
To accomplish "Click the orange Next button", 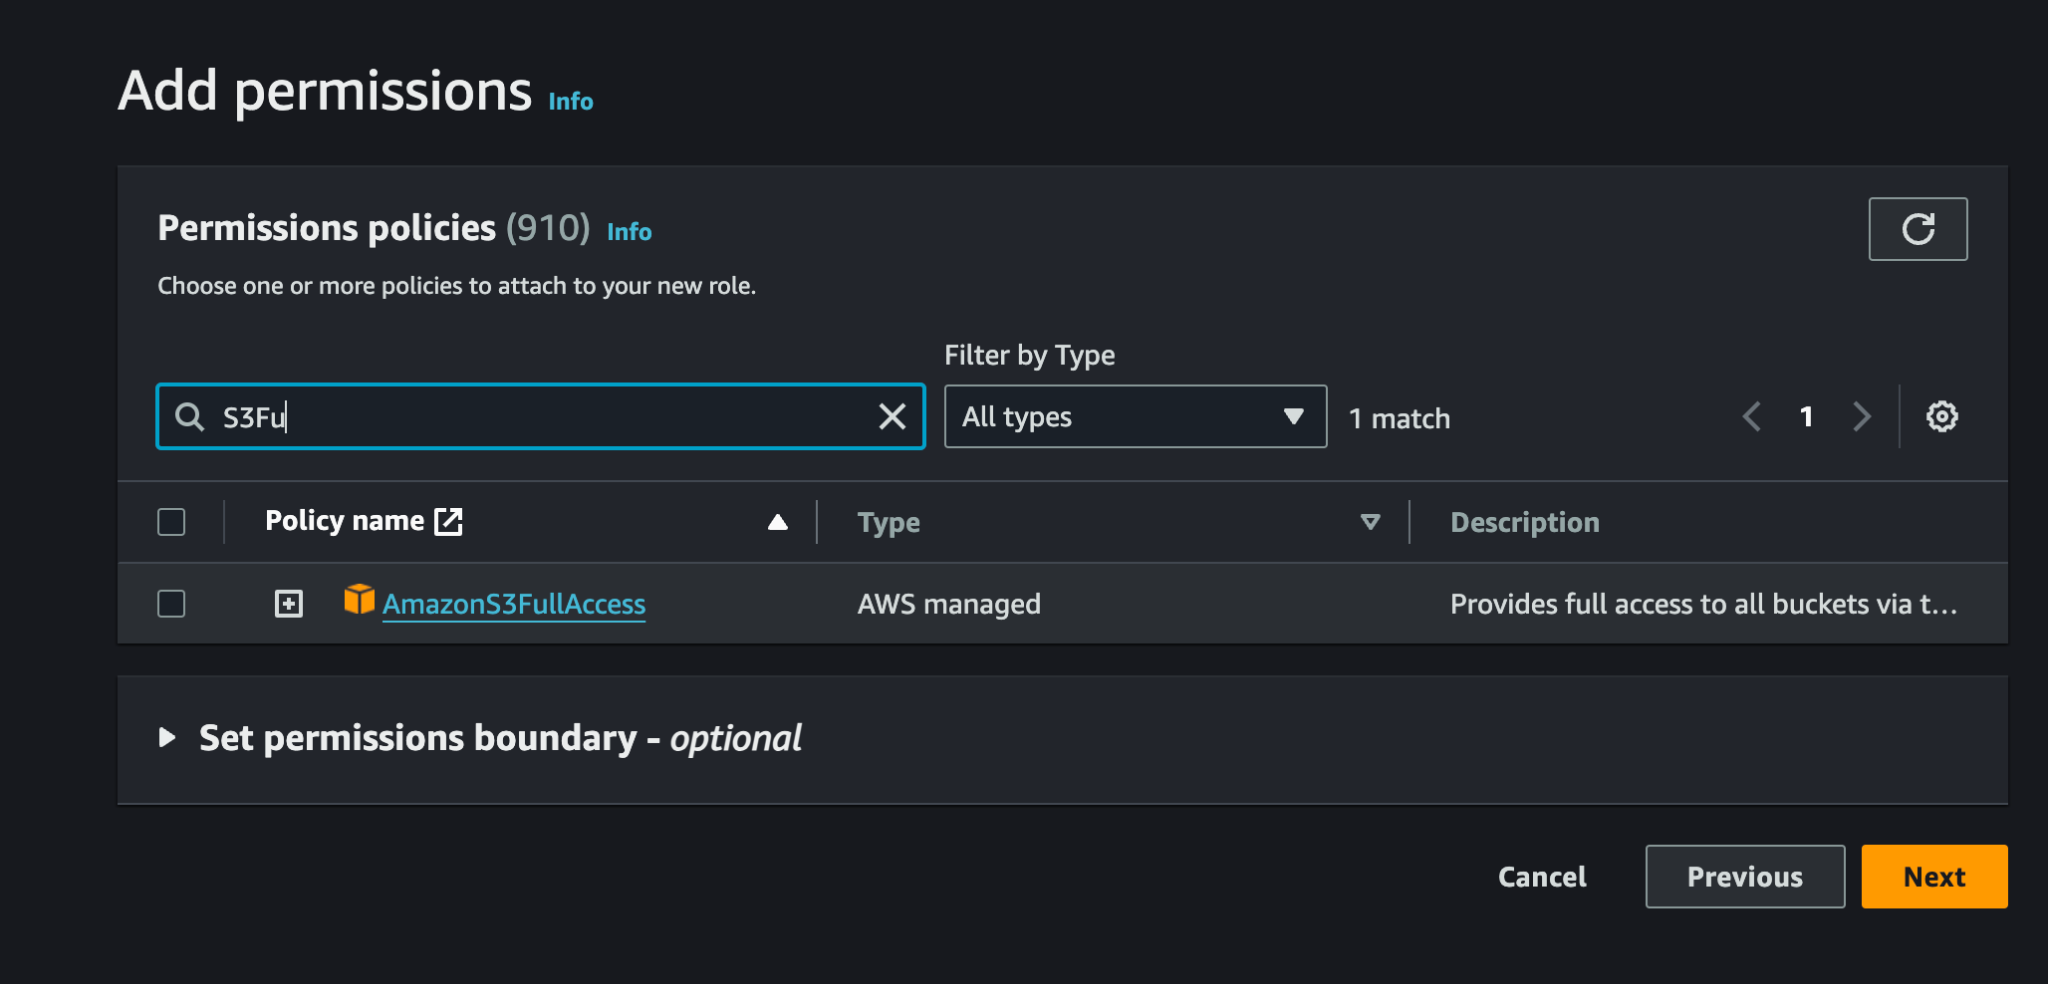I will tap(1934, 877).
